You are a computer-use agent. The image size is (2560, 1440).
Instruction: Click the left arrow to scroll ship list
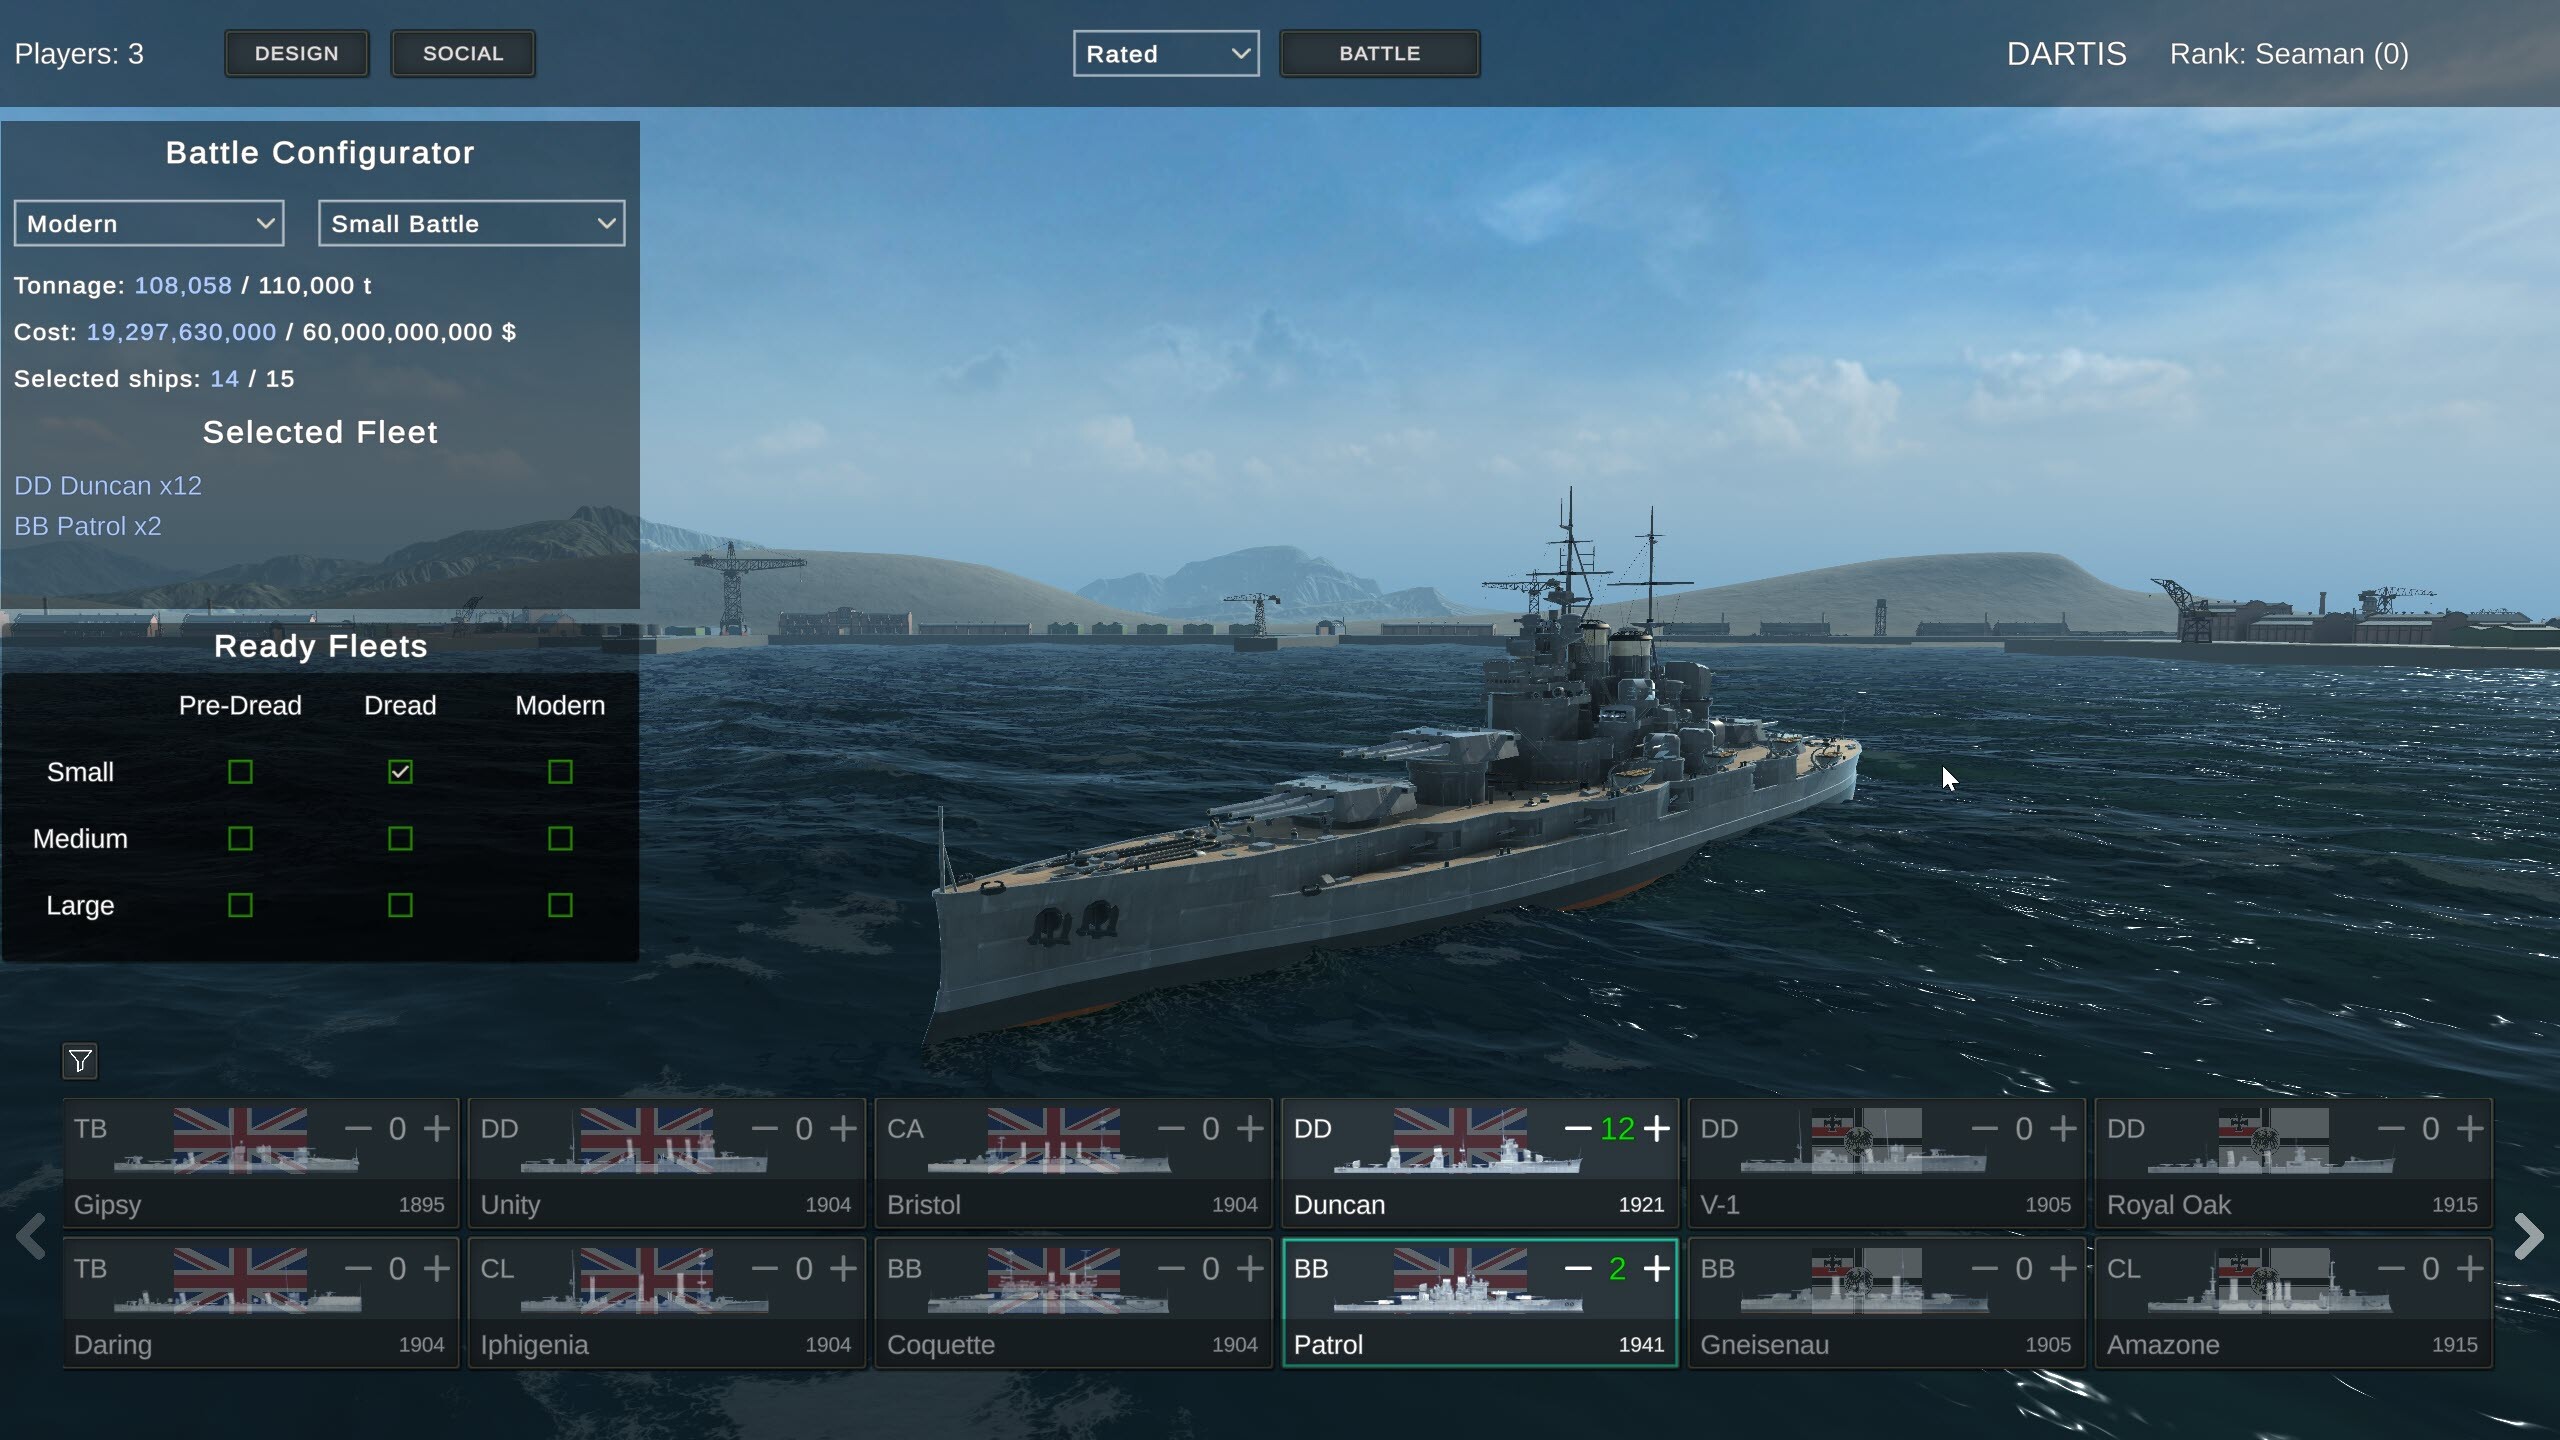30,1237
